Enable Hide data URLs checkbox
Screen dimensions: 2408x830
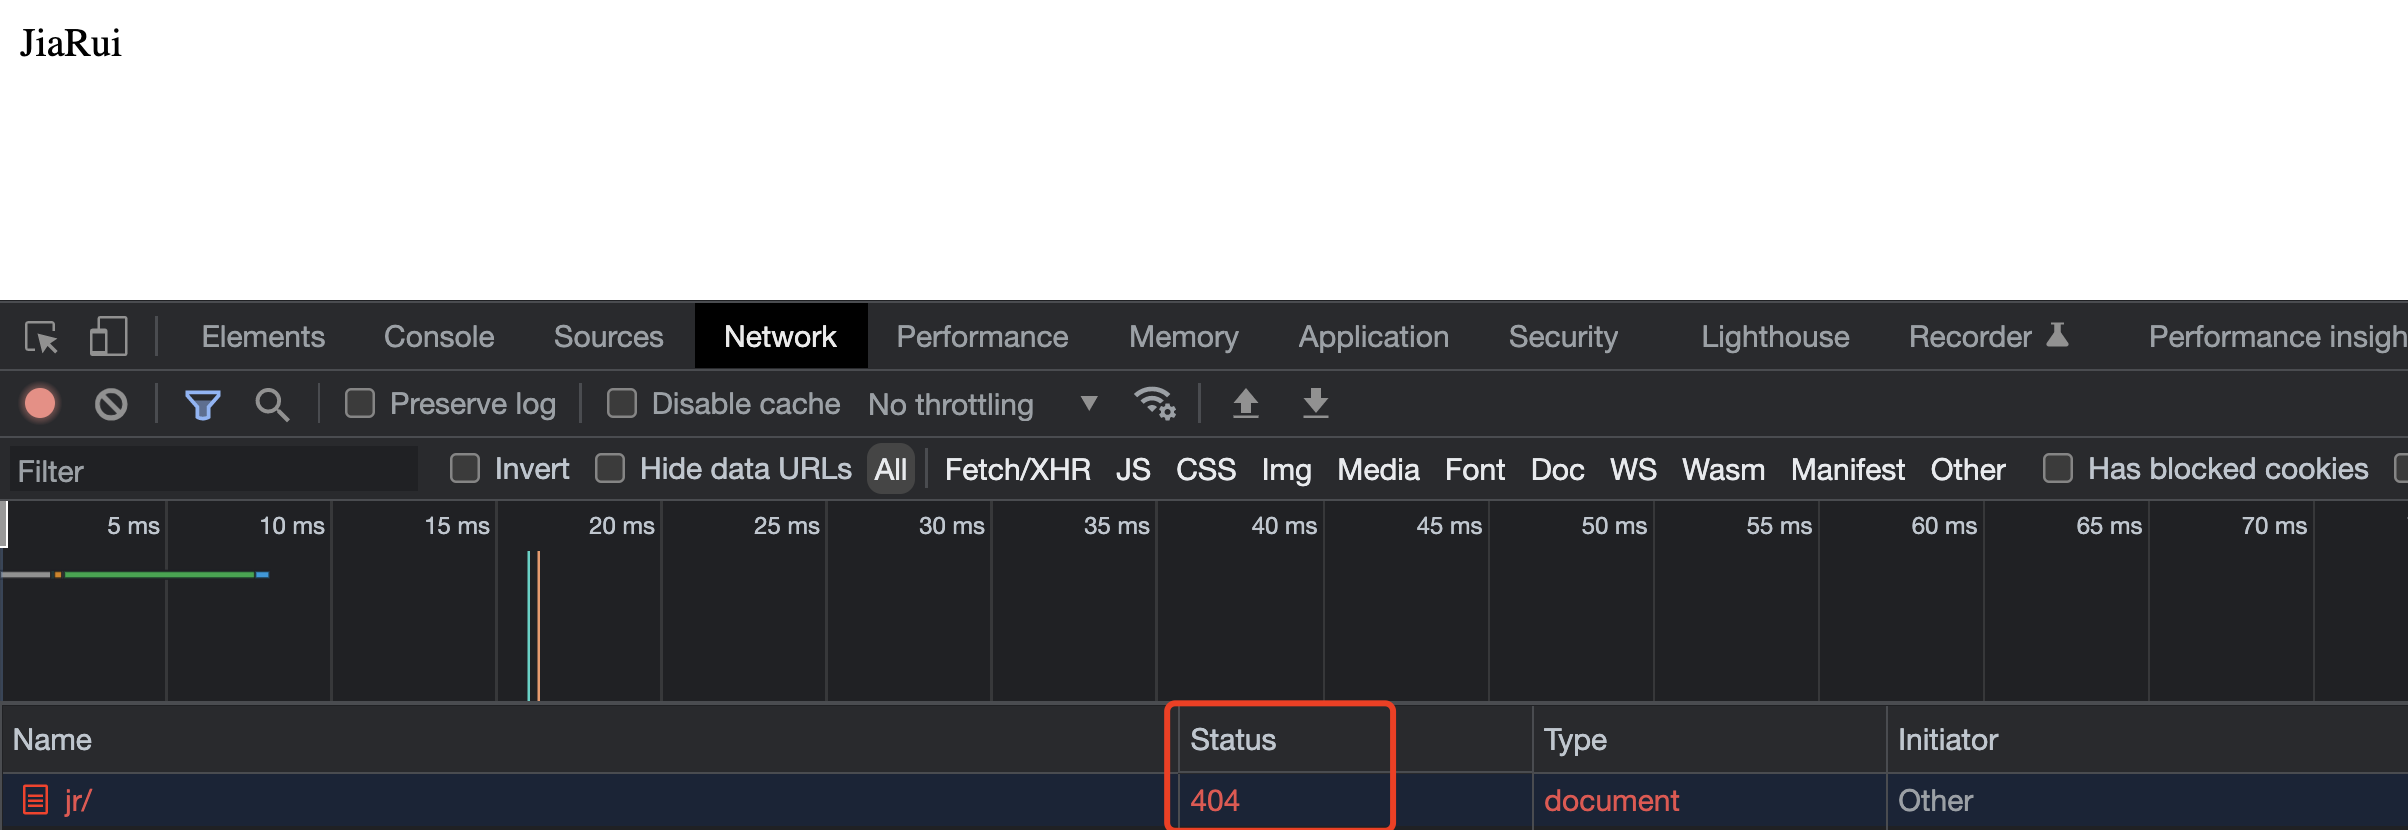tap(610, 469)
